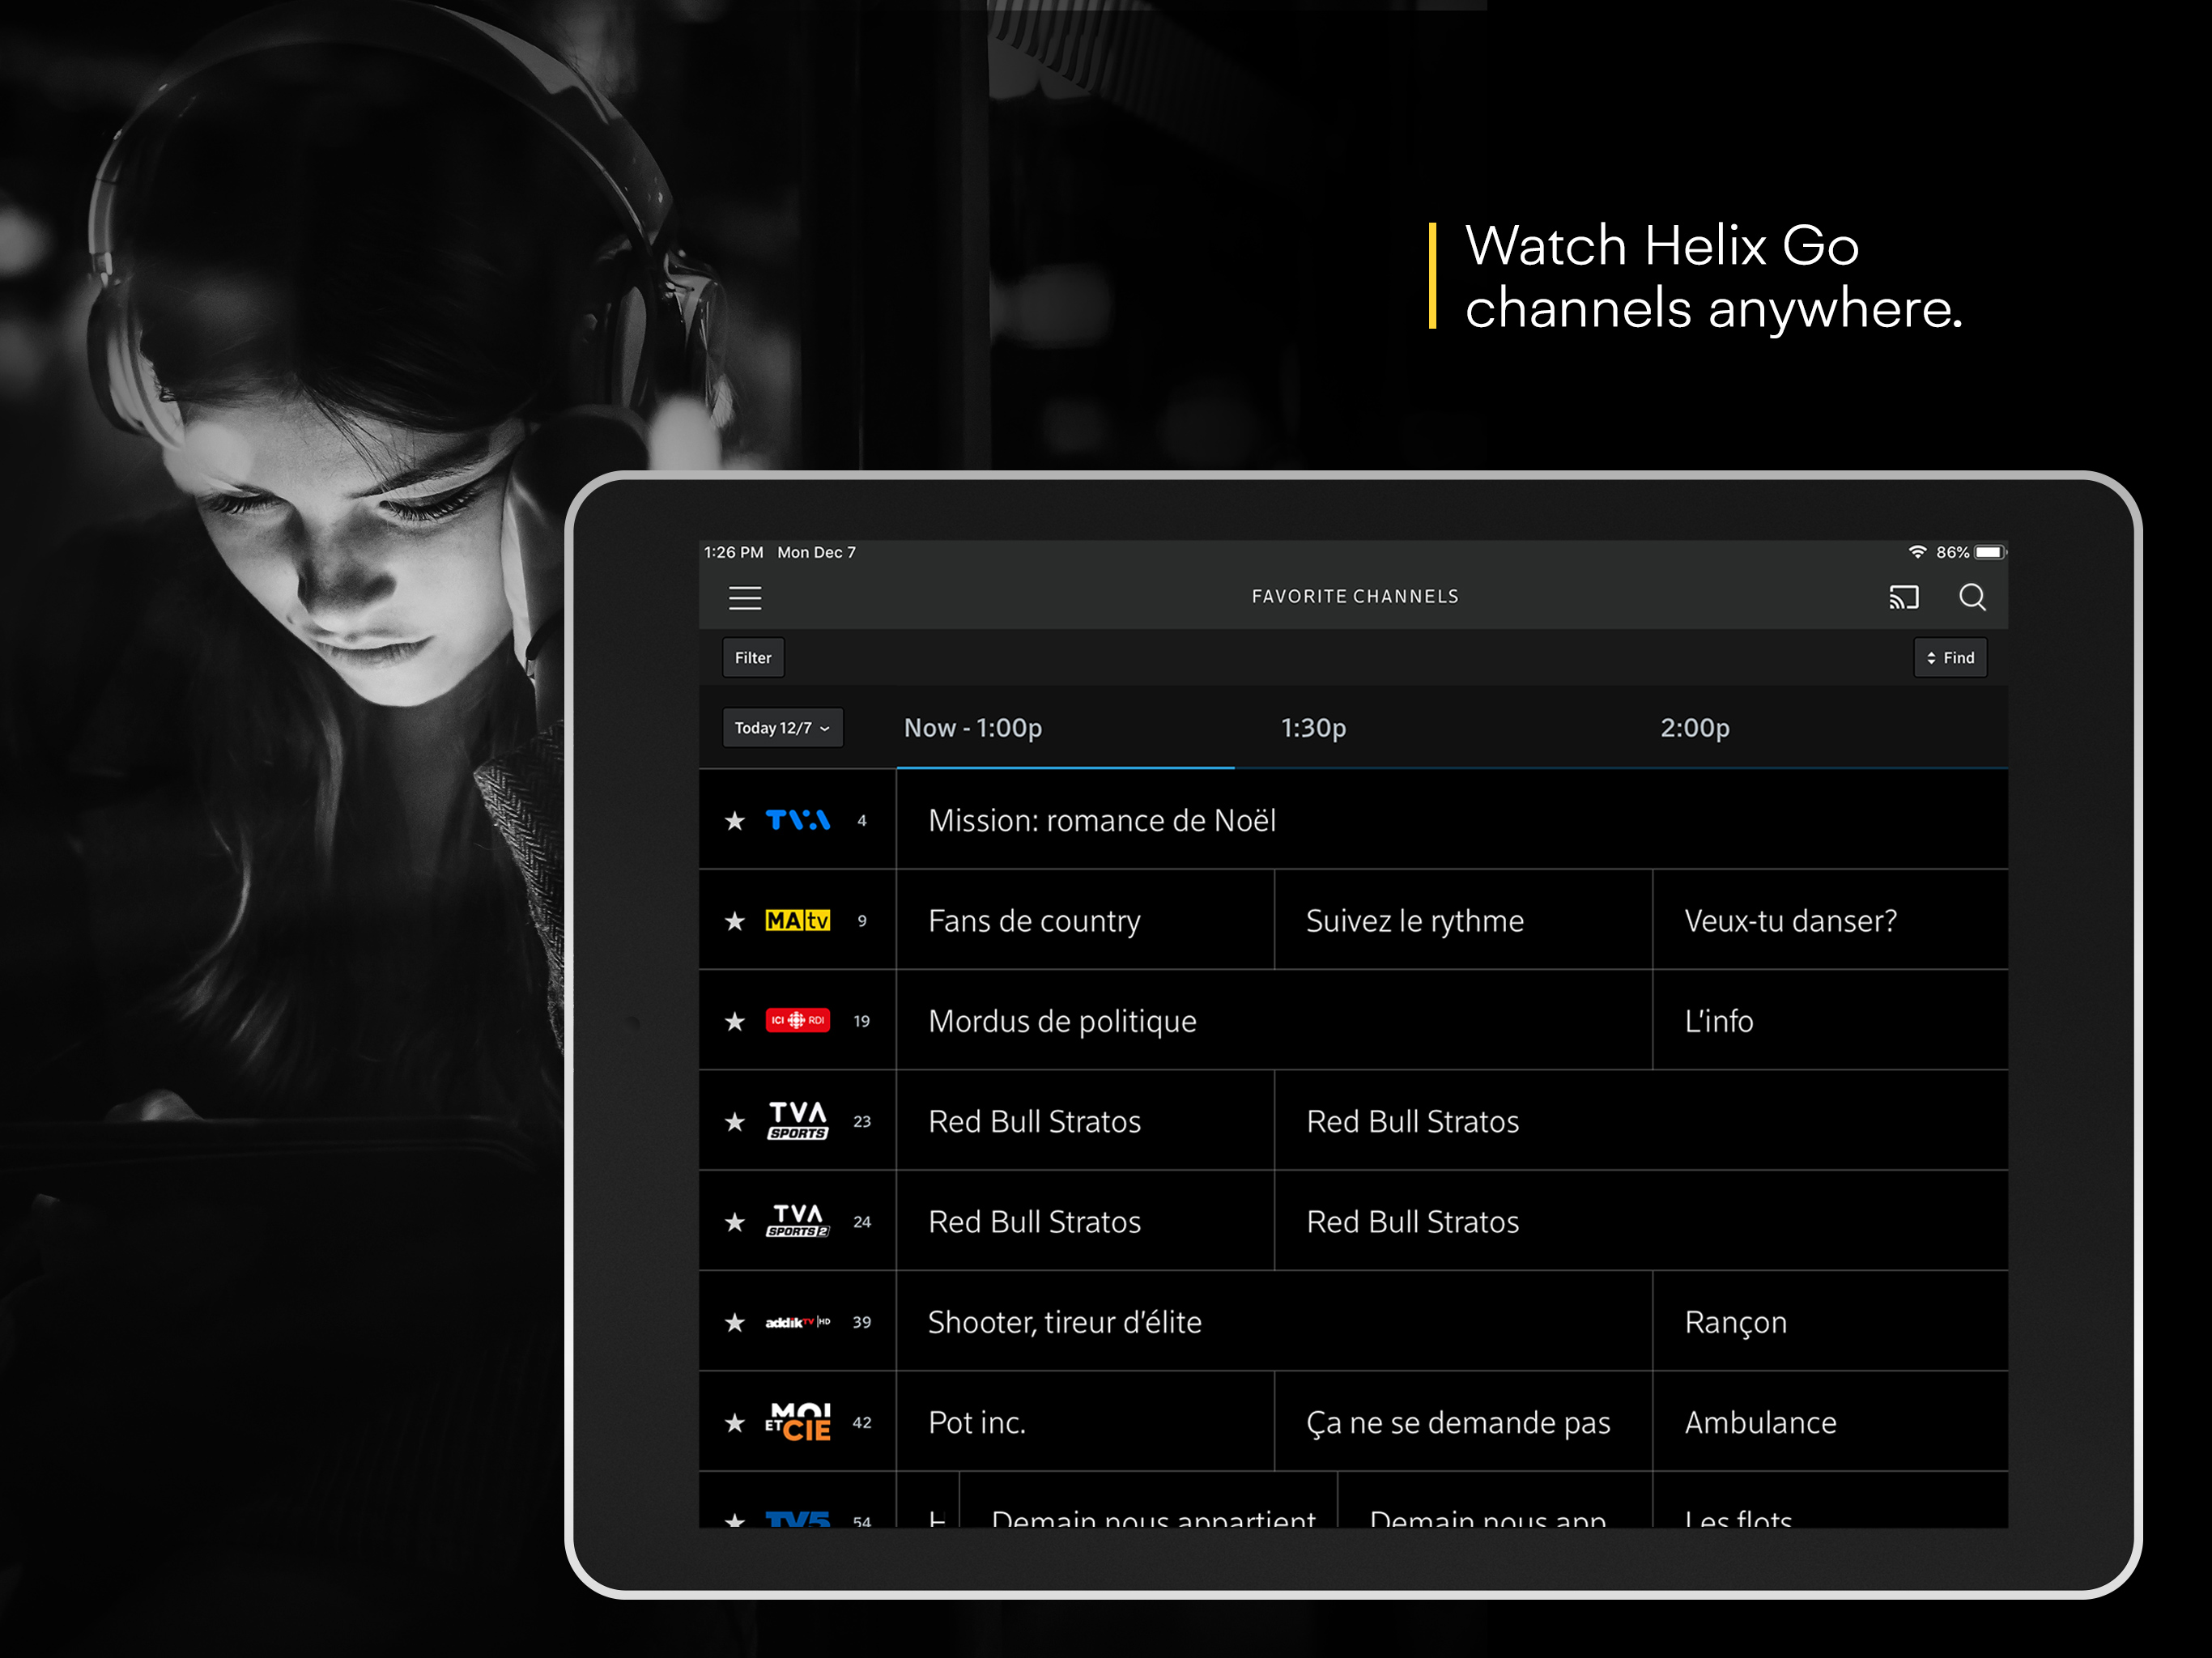Toggle favorite star for TVA Sports channel 23

click(735, 1122)
